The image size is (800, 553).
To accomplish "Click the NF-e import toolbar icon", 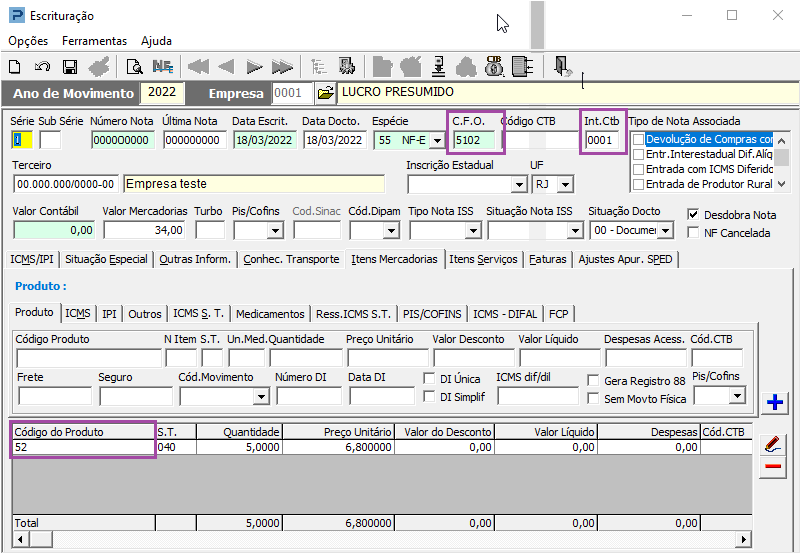I will 163,66.
